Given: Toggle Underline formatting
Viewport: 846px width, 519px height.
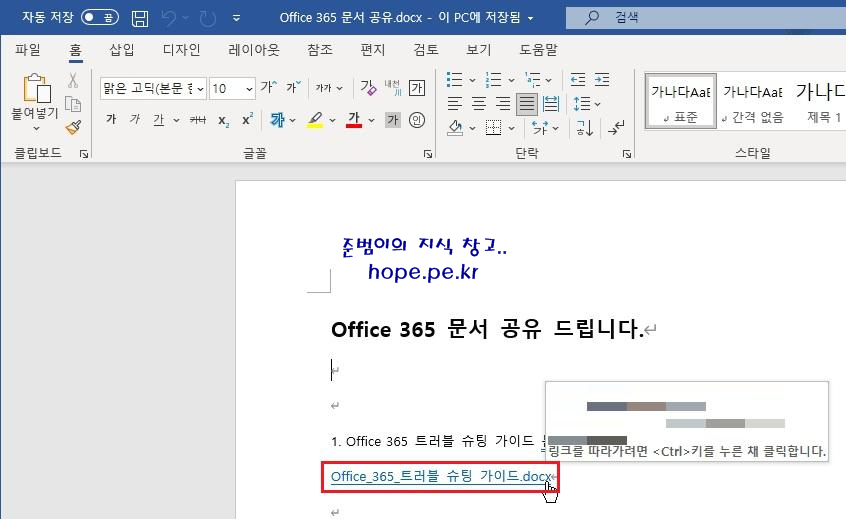Looking at the screenshot, I should pyautogui.click(x=159, y=119).
